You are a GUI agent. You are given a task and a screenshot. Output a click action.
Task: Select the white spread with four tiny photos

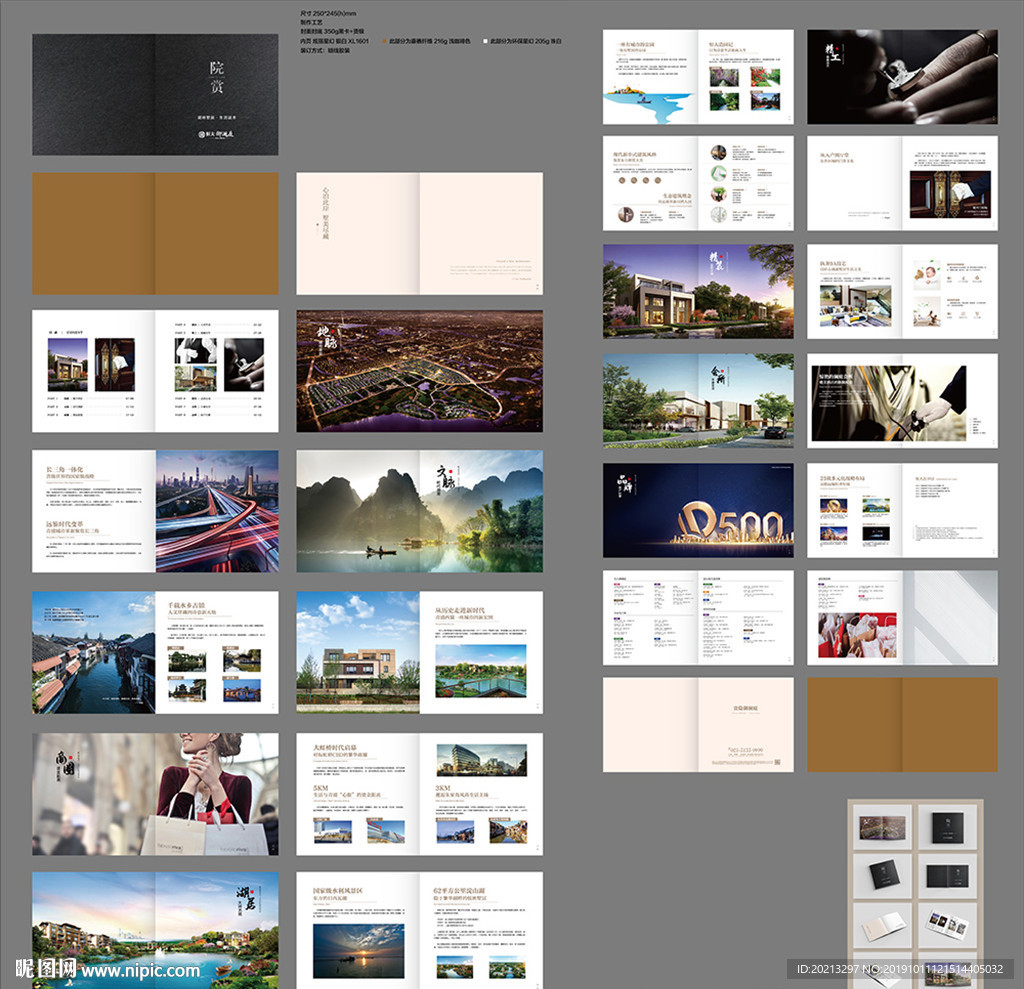[903, 510]
